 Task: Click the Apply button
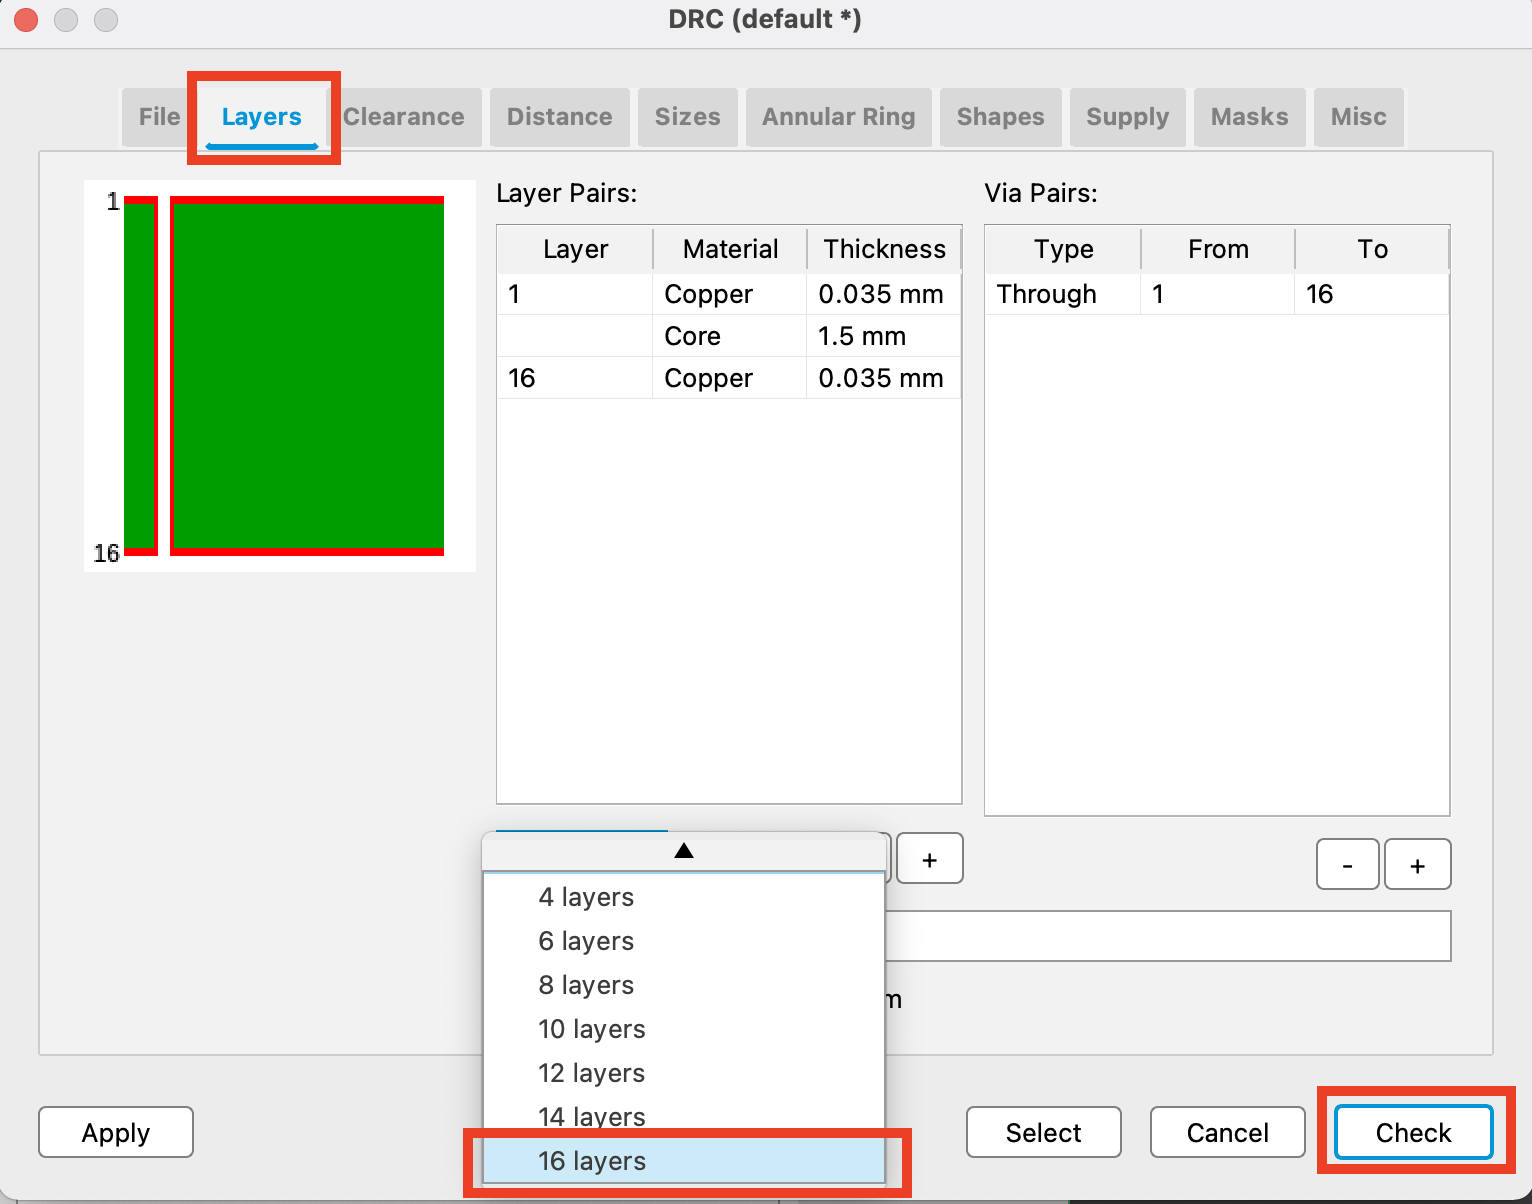[115, 1132]
